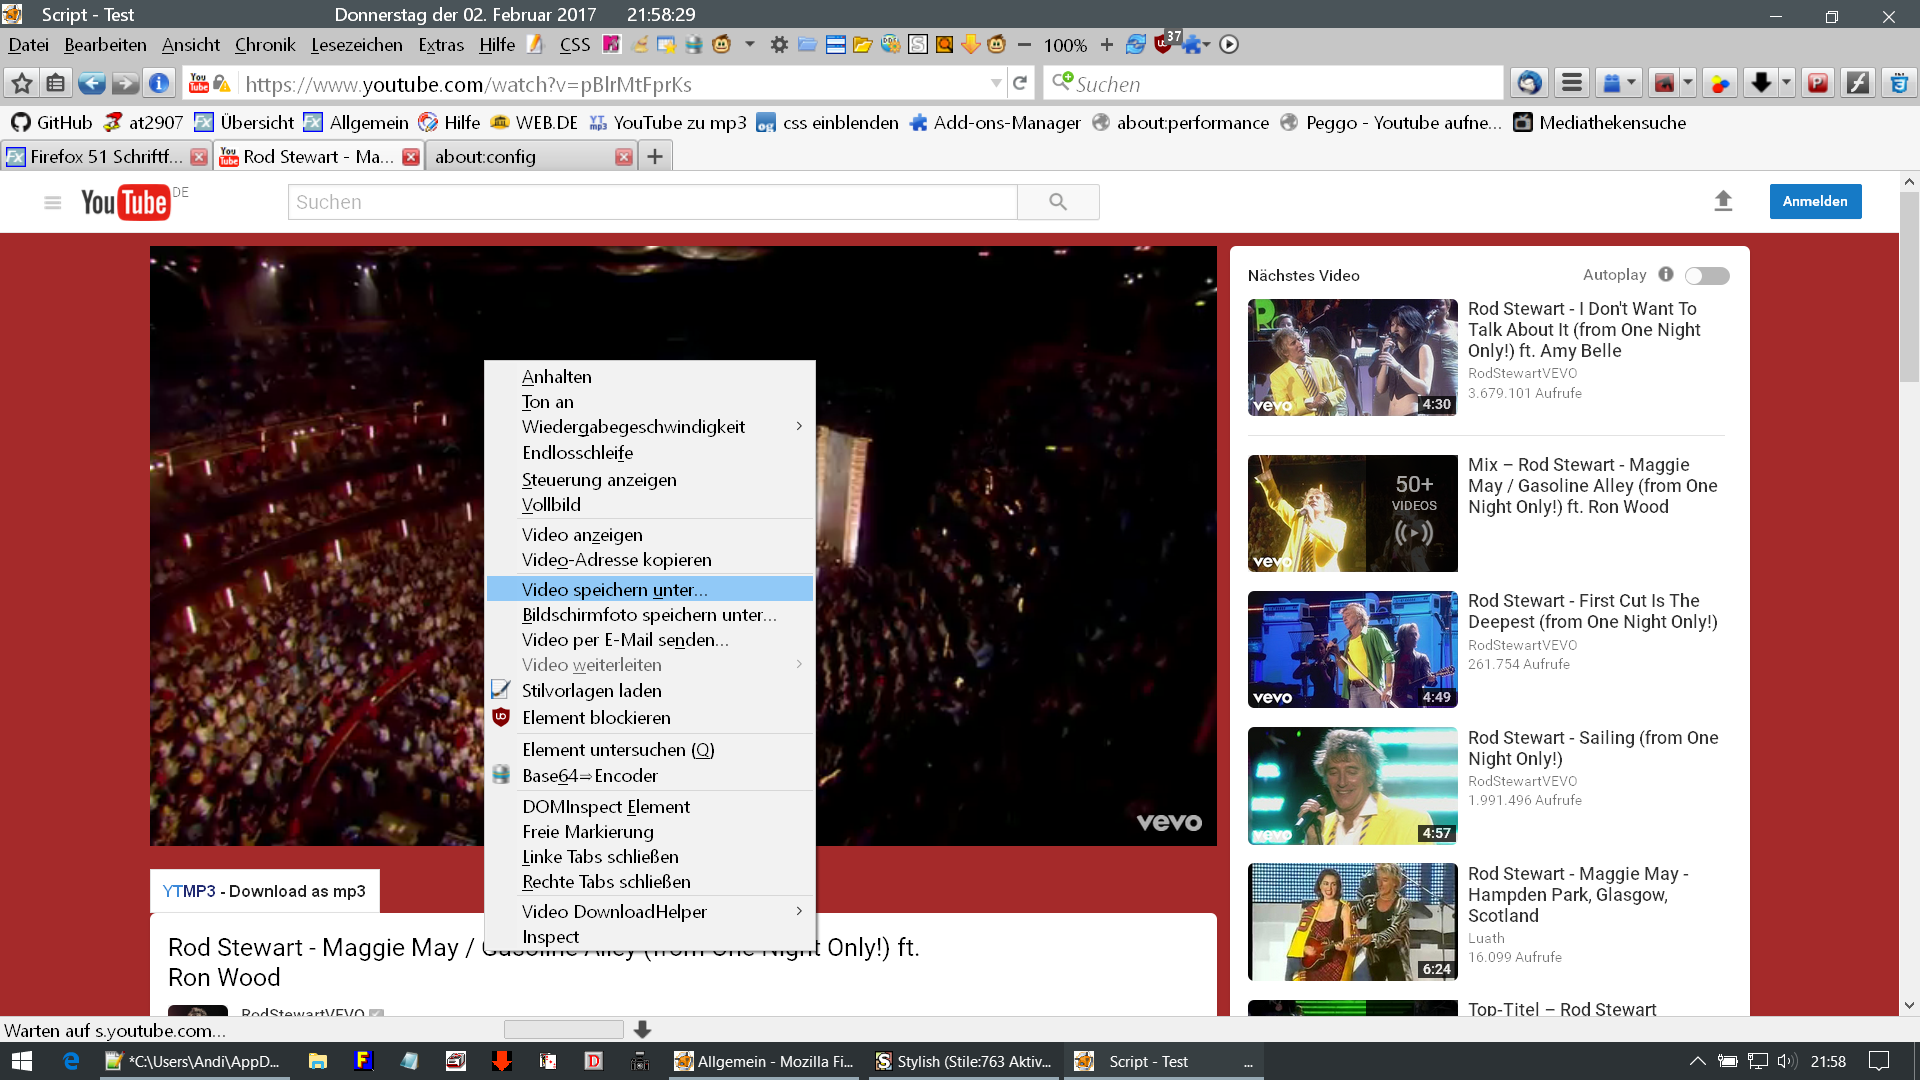The image size is (1920, 1080).
Task: Select 'Video speichern unter...' menu entry
Action: (x=614, y=590)
